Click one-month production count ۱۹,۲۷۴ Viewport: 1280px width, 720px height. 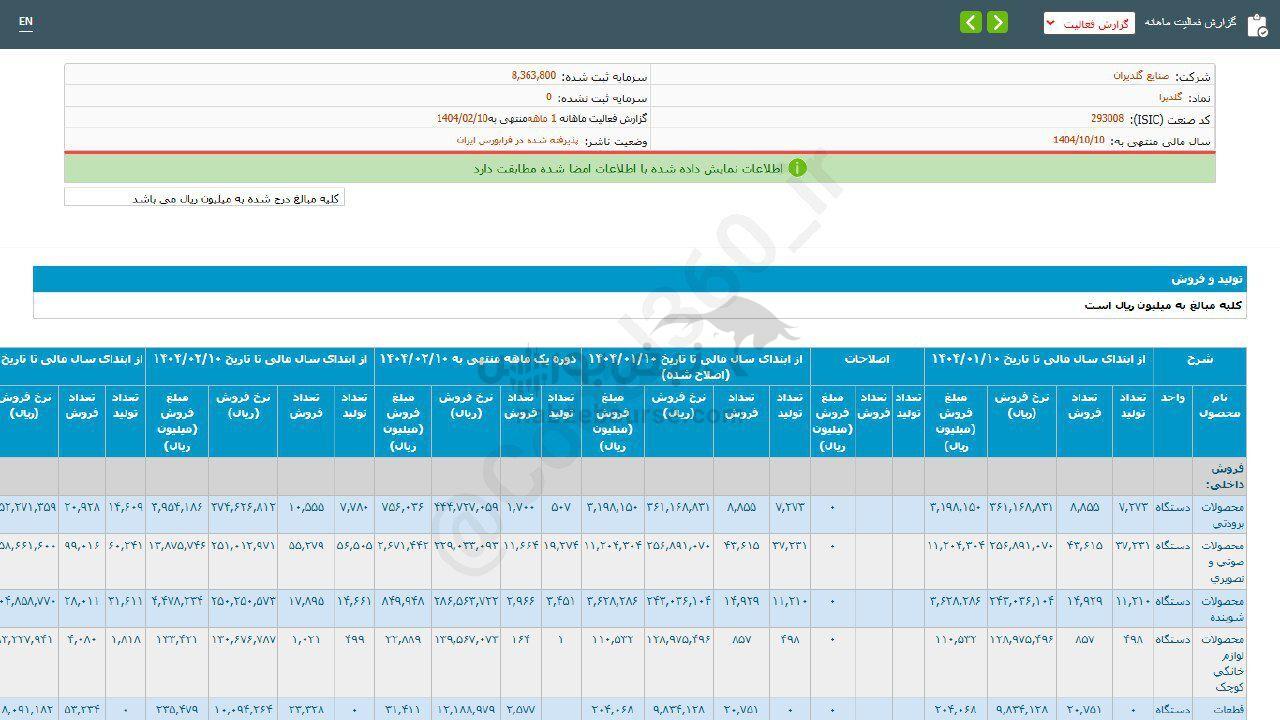pos(562,545)
